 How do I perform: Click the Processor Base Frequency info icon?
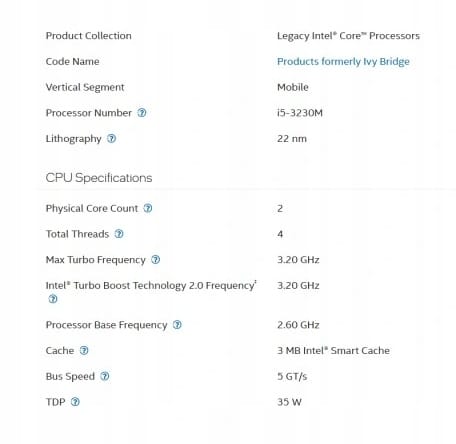177,325
